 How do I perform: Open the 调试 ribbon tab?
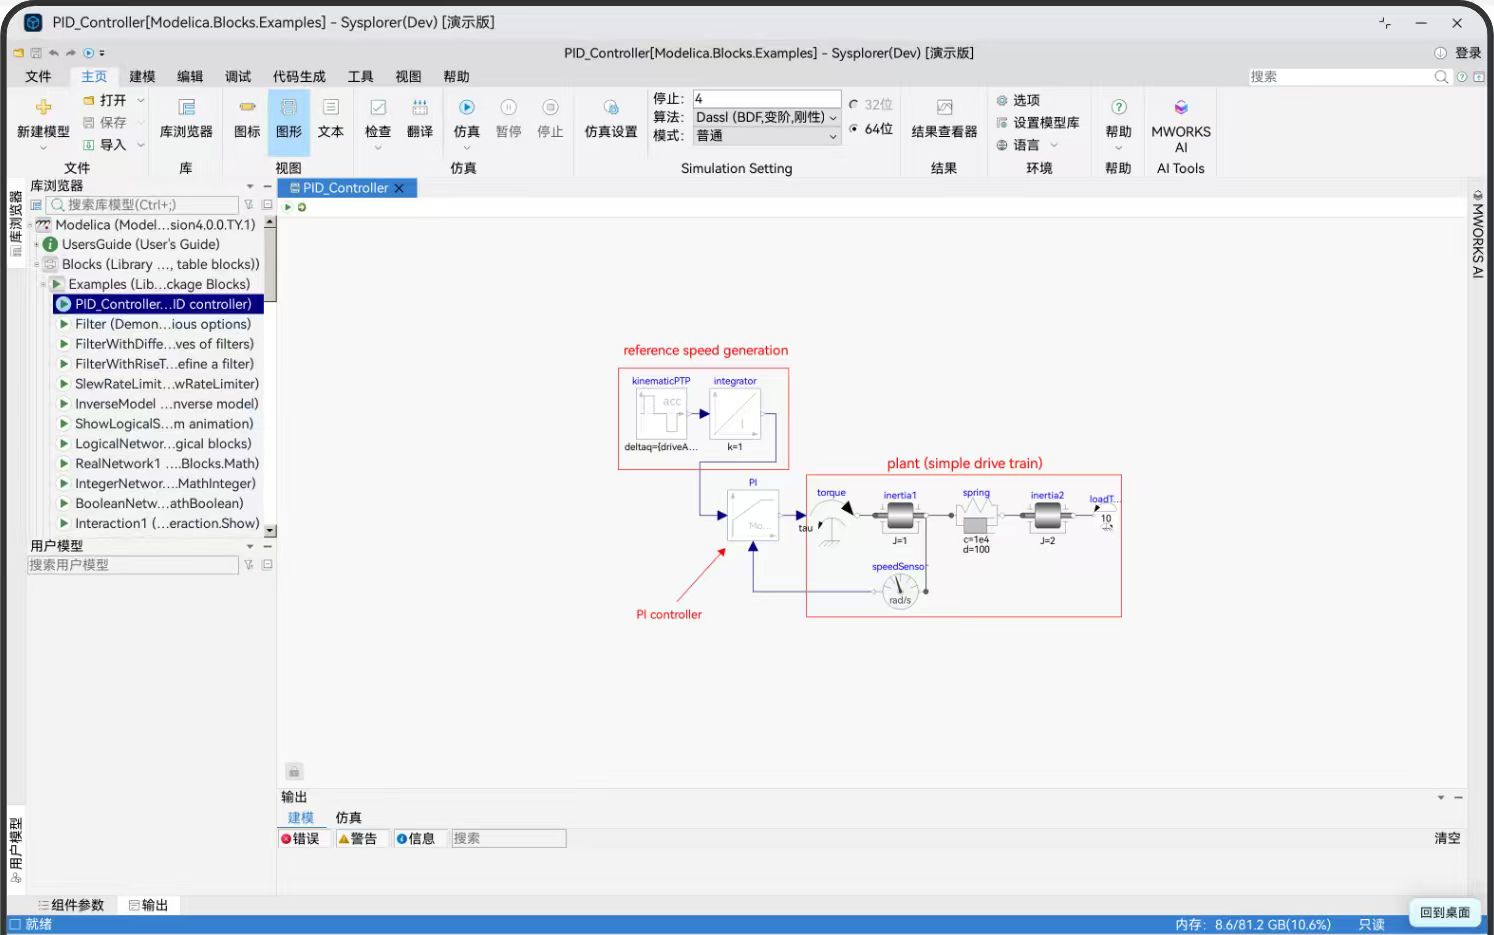pos(238,77)
